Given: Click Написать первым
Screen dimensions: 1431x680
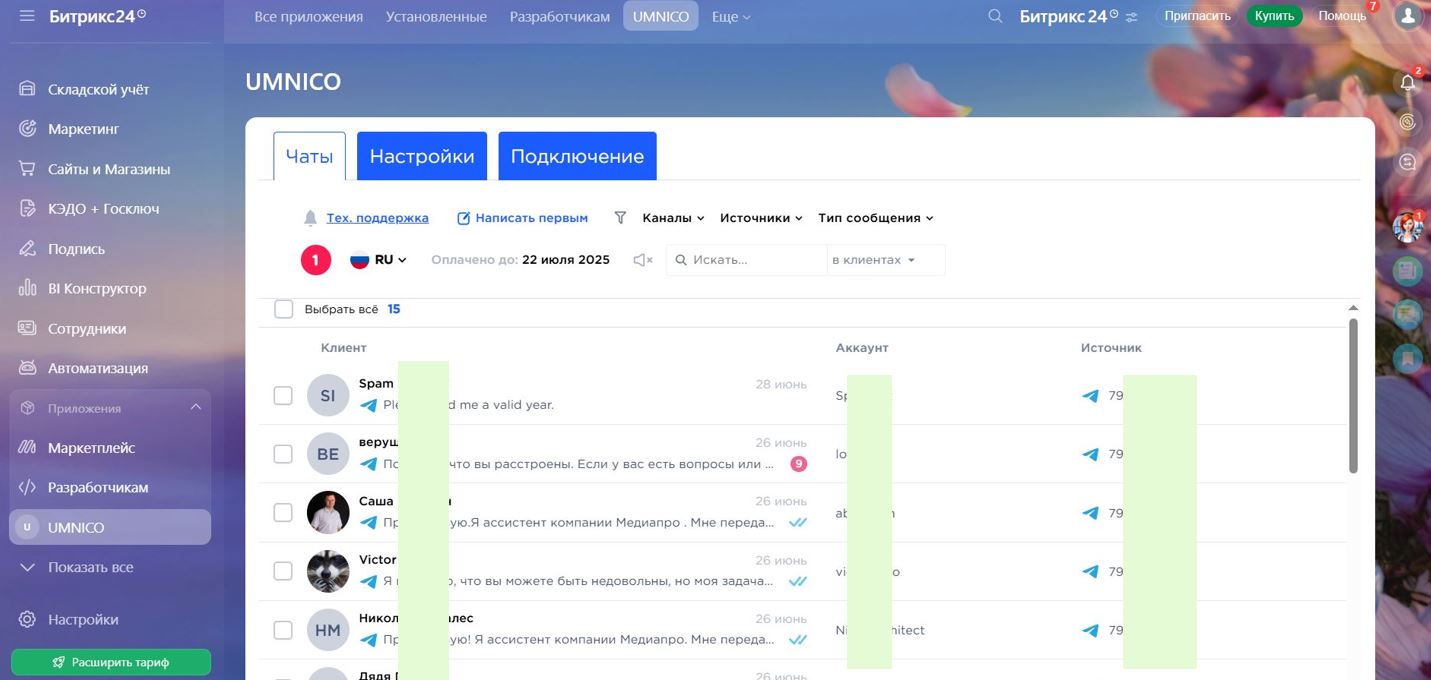Looking at the screenshot, I should pyautogui.click(x=522, y=218).
